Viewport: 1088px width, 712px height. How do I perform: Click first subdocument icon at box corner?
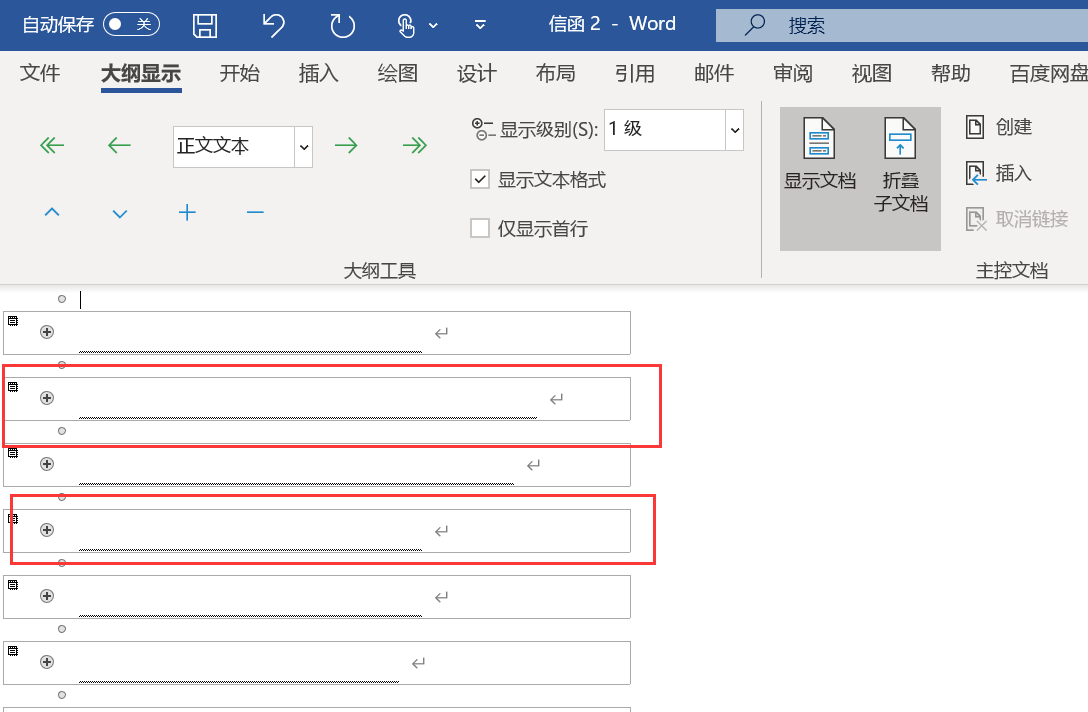pyautogui.click(x=12, y=321)
